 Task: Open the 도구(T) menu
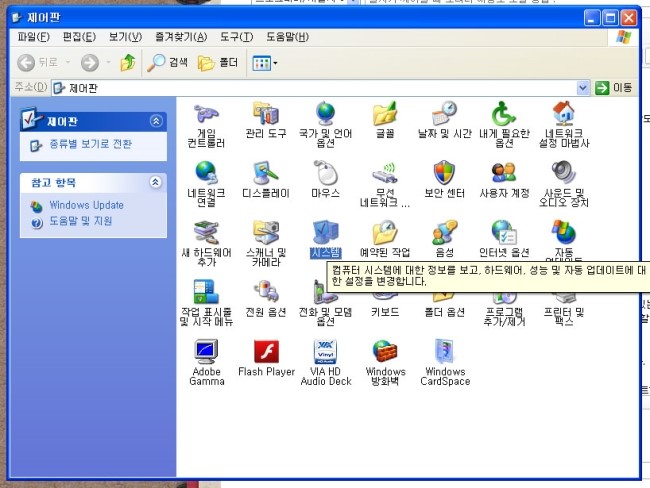[236, 37]
